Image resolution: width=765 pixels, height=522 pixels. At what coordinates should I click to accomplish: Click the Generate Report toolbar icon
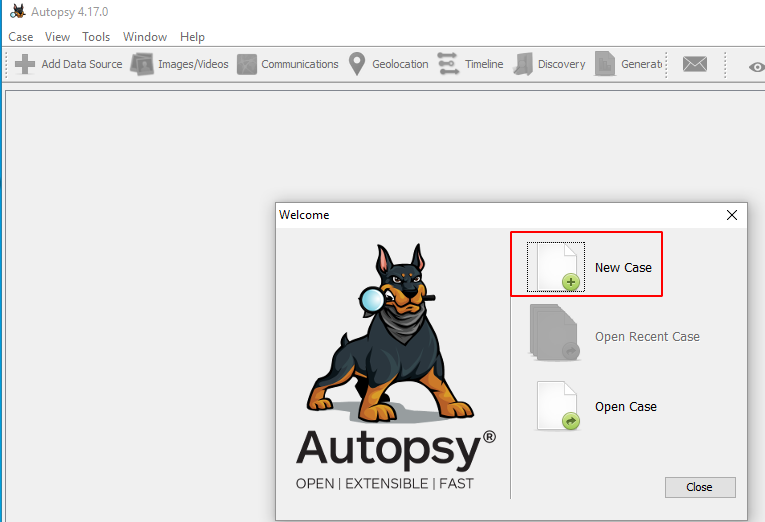point(605,64)
